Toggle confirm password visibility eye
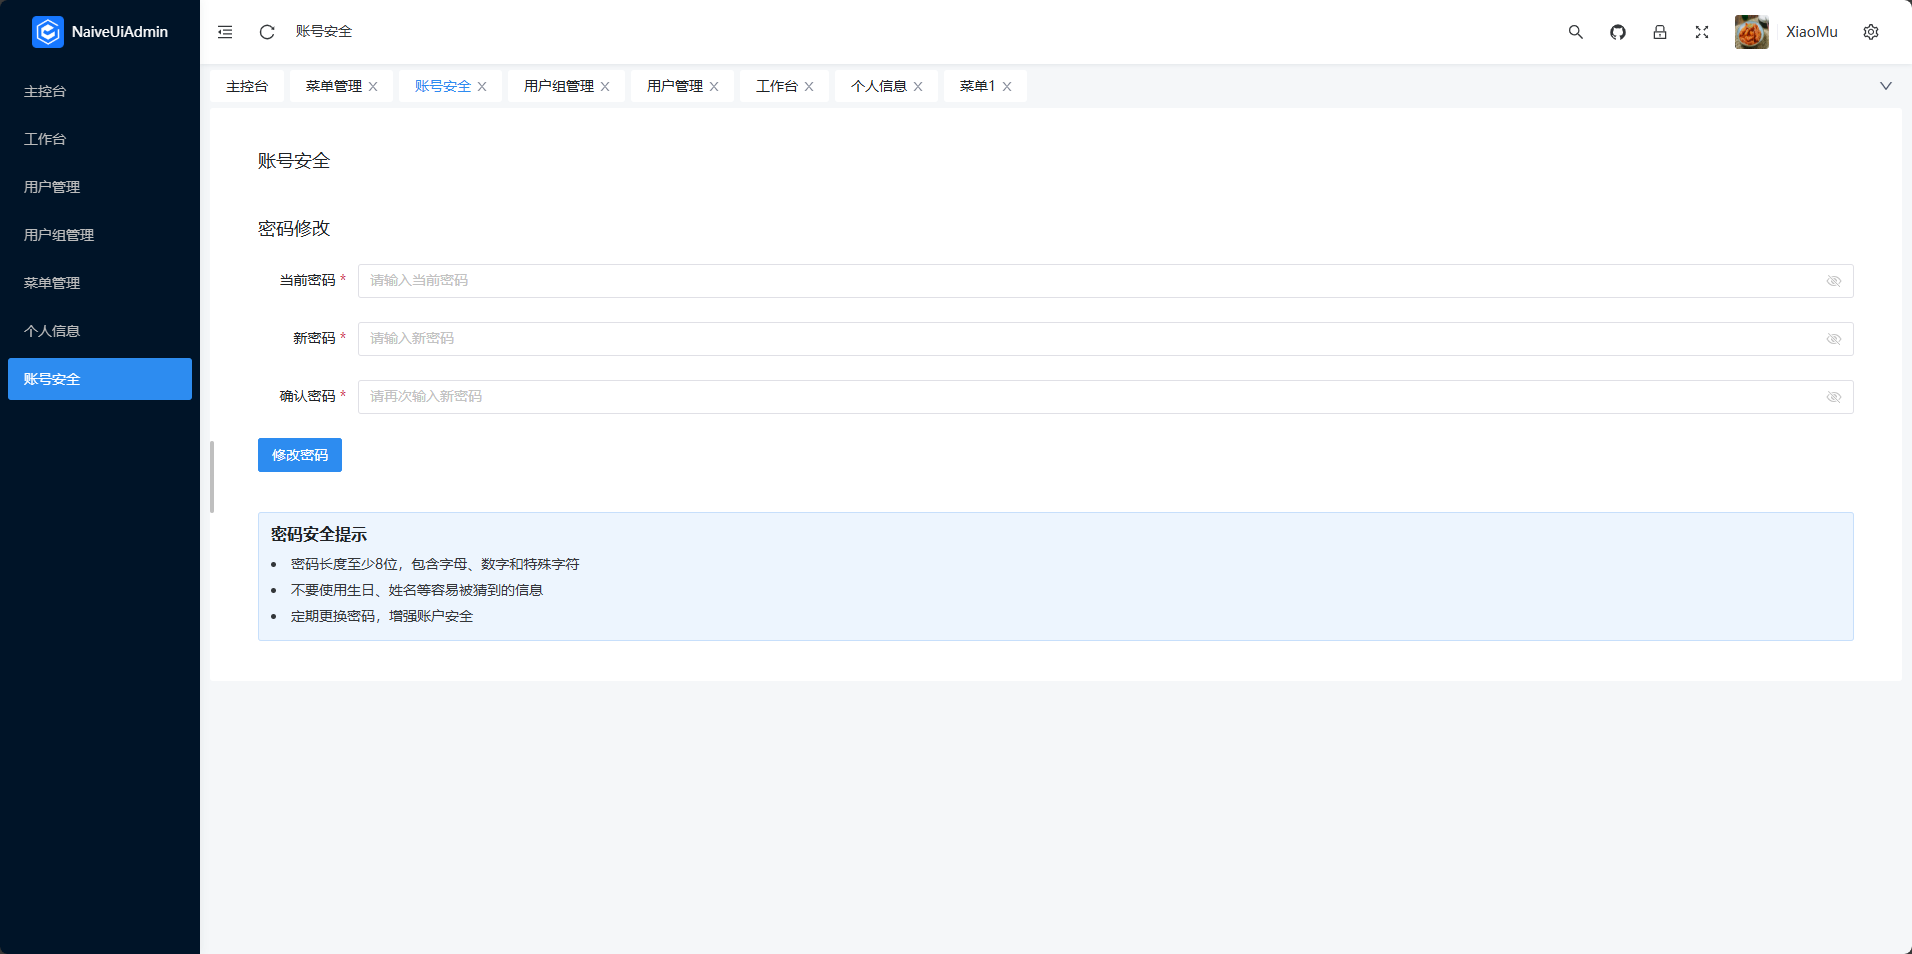Screen dimensions: 1912x954 [x=1833, y=397]
